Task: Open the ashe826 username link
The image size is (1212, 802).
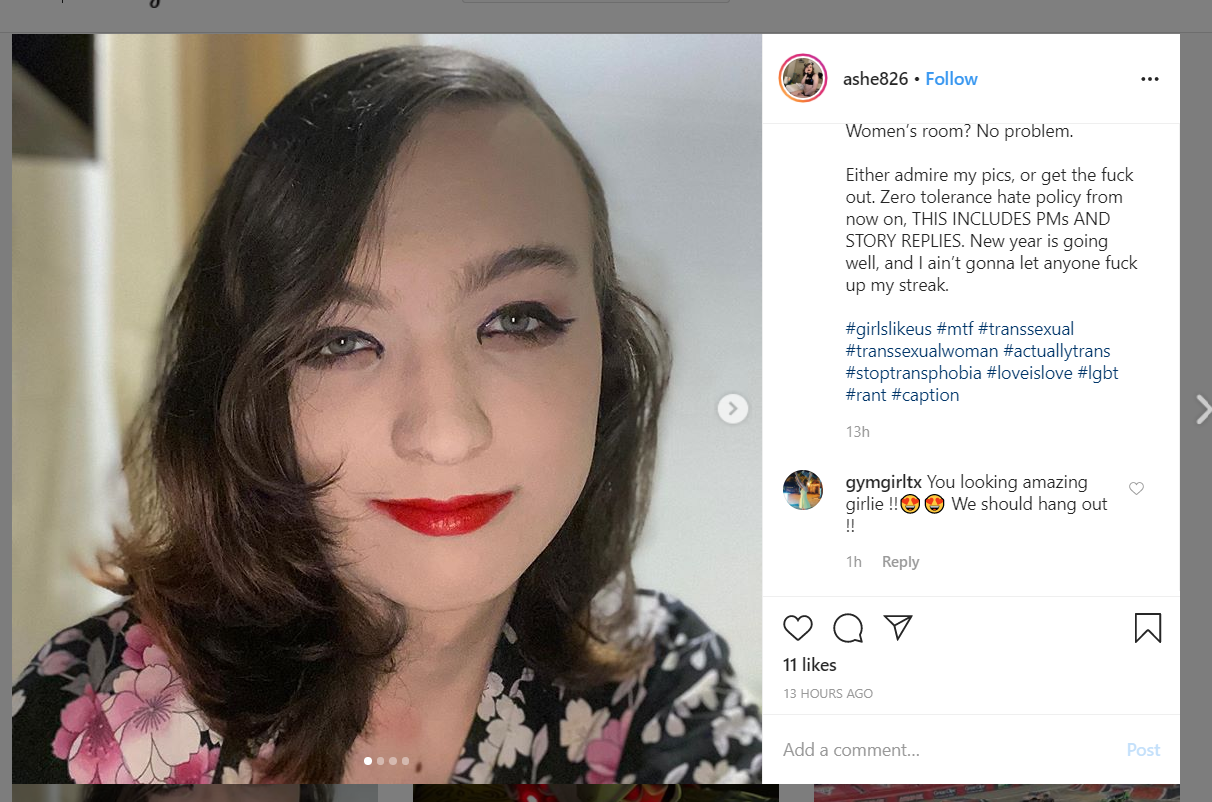Action: pos(876,79)
